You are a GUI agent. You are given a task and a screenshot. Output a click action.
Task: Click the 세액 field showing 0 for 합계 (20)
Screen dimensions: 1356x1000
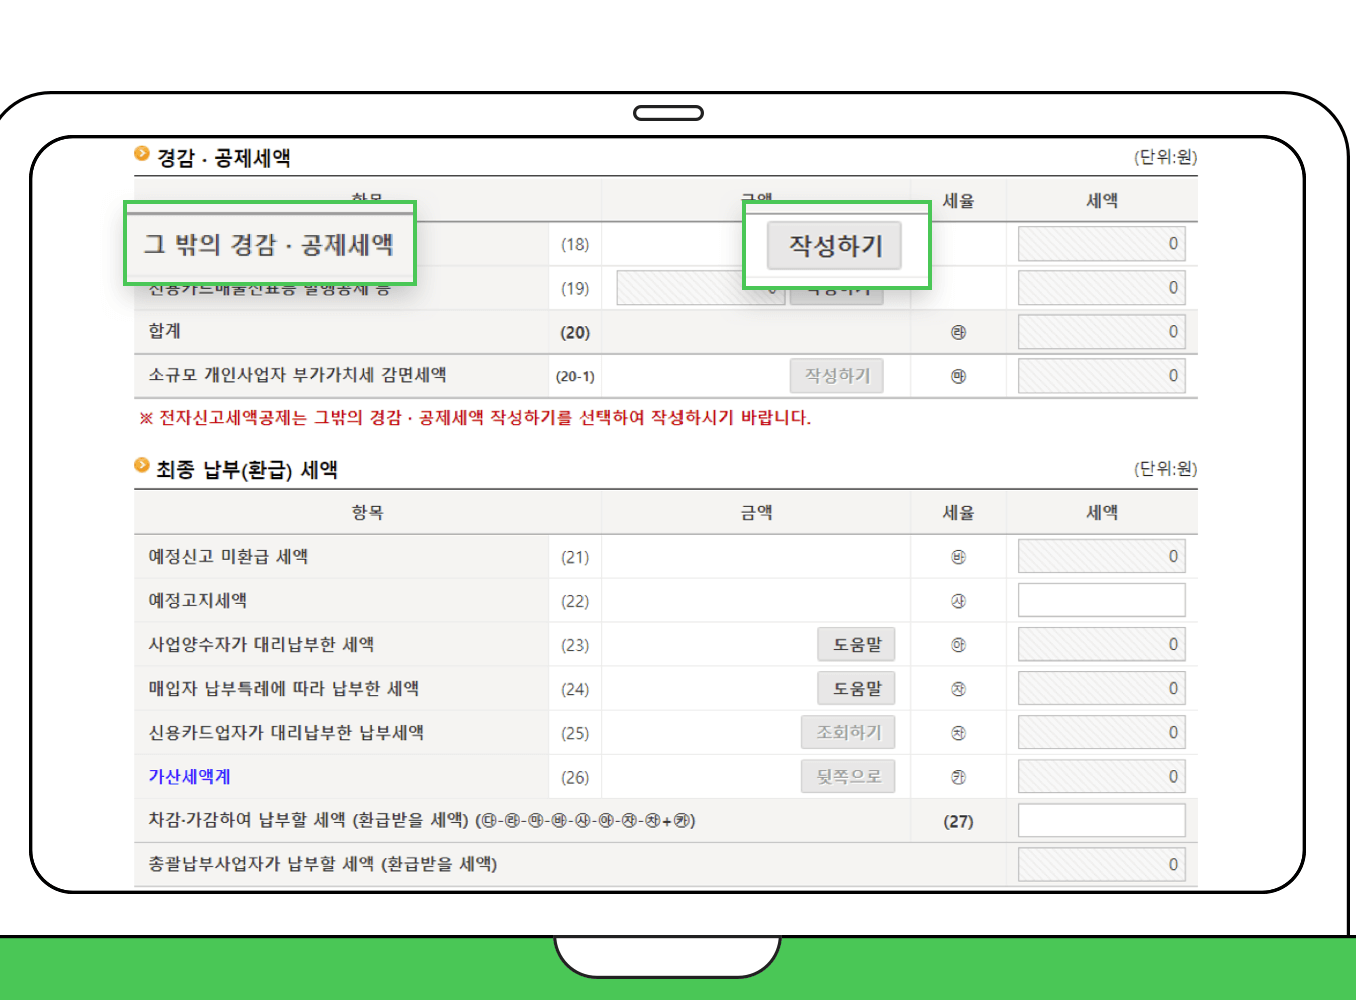1100,331
